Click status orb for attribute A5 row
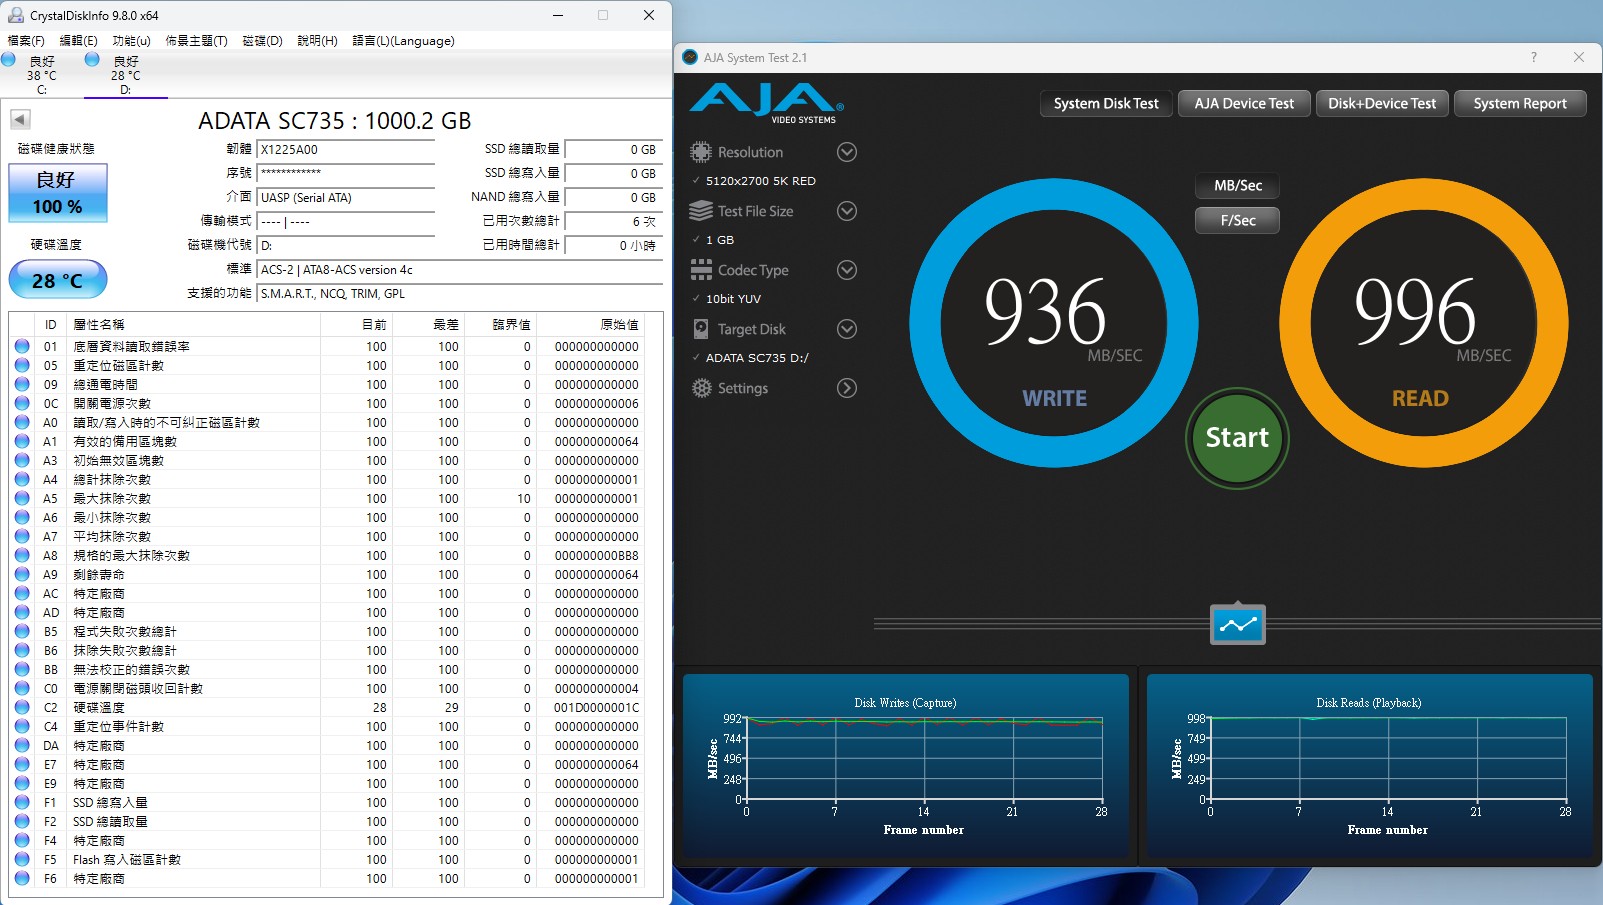The height and width of the screenshot is (905, 1603). [22, 498]
